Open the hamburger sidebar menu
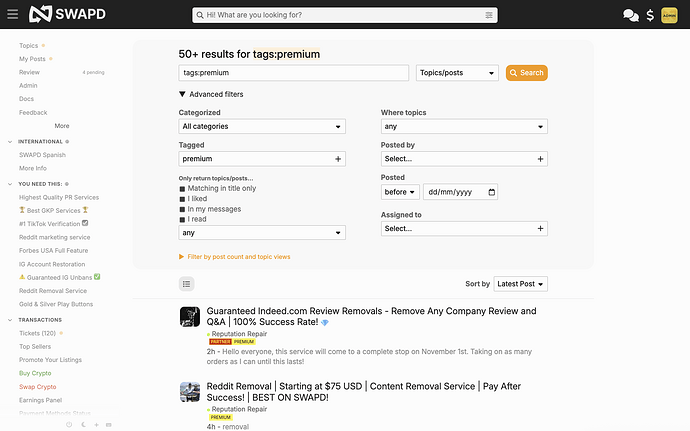Screen dimensions: 690x431 click(x=13, y=15)
